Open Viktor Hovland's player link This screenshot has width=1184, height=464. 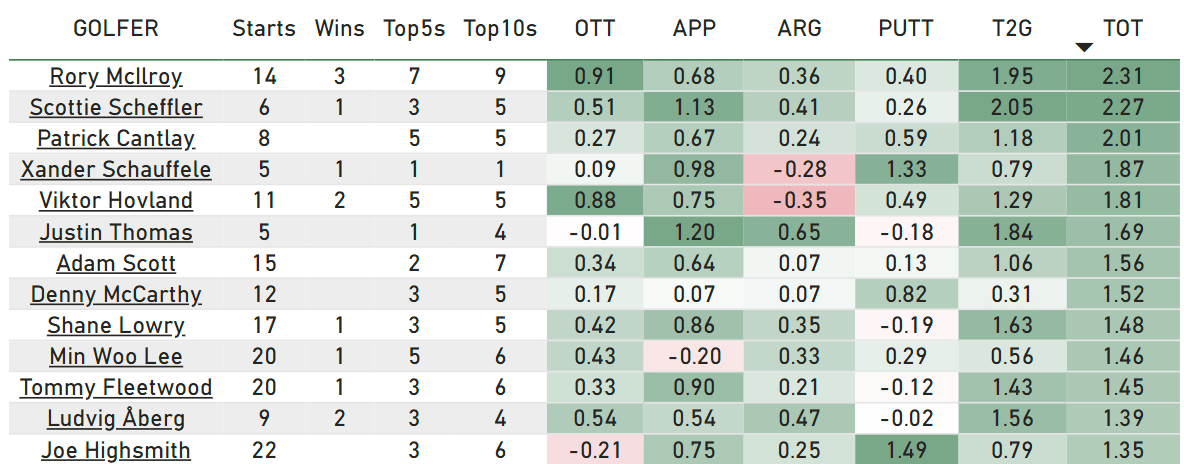click(x=116, y=201)
